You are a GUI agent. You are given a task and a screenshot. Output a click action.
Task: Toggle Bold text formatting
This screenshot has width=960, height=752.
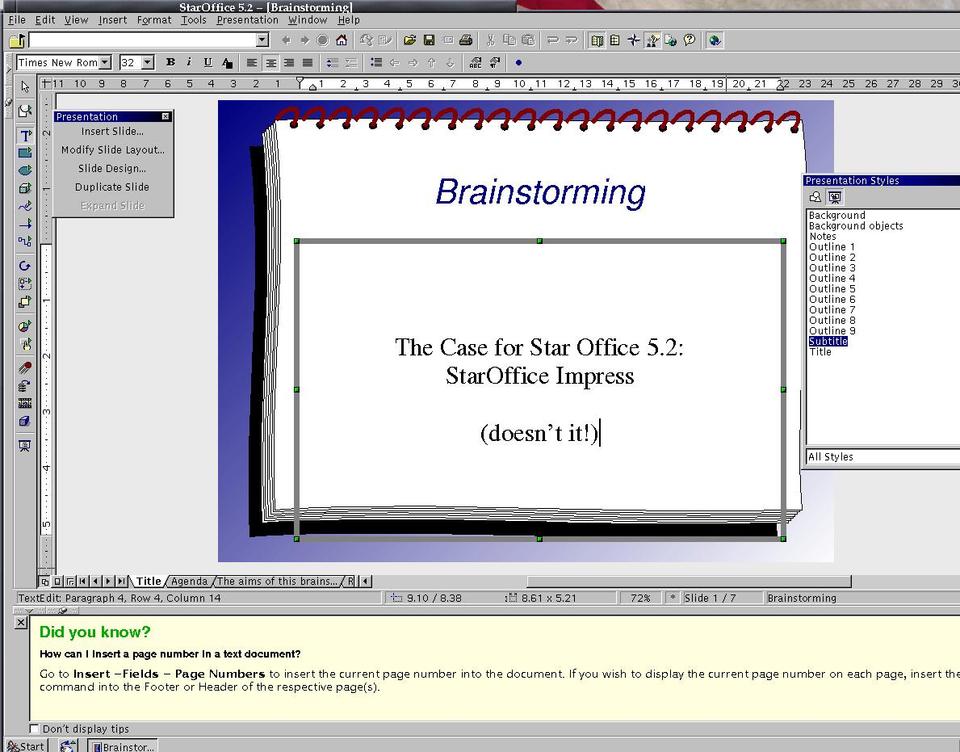point(170,62)
